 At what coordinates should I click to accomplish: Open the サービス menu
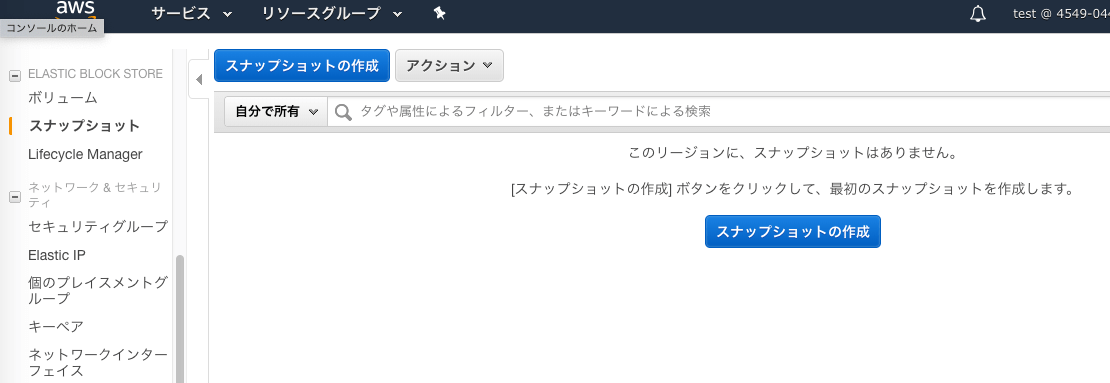tap(192, 13)
